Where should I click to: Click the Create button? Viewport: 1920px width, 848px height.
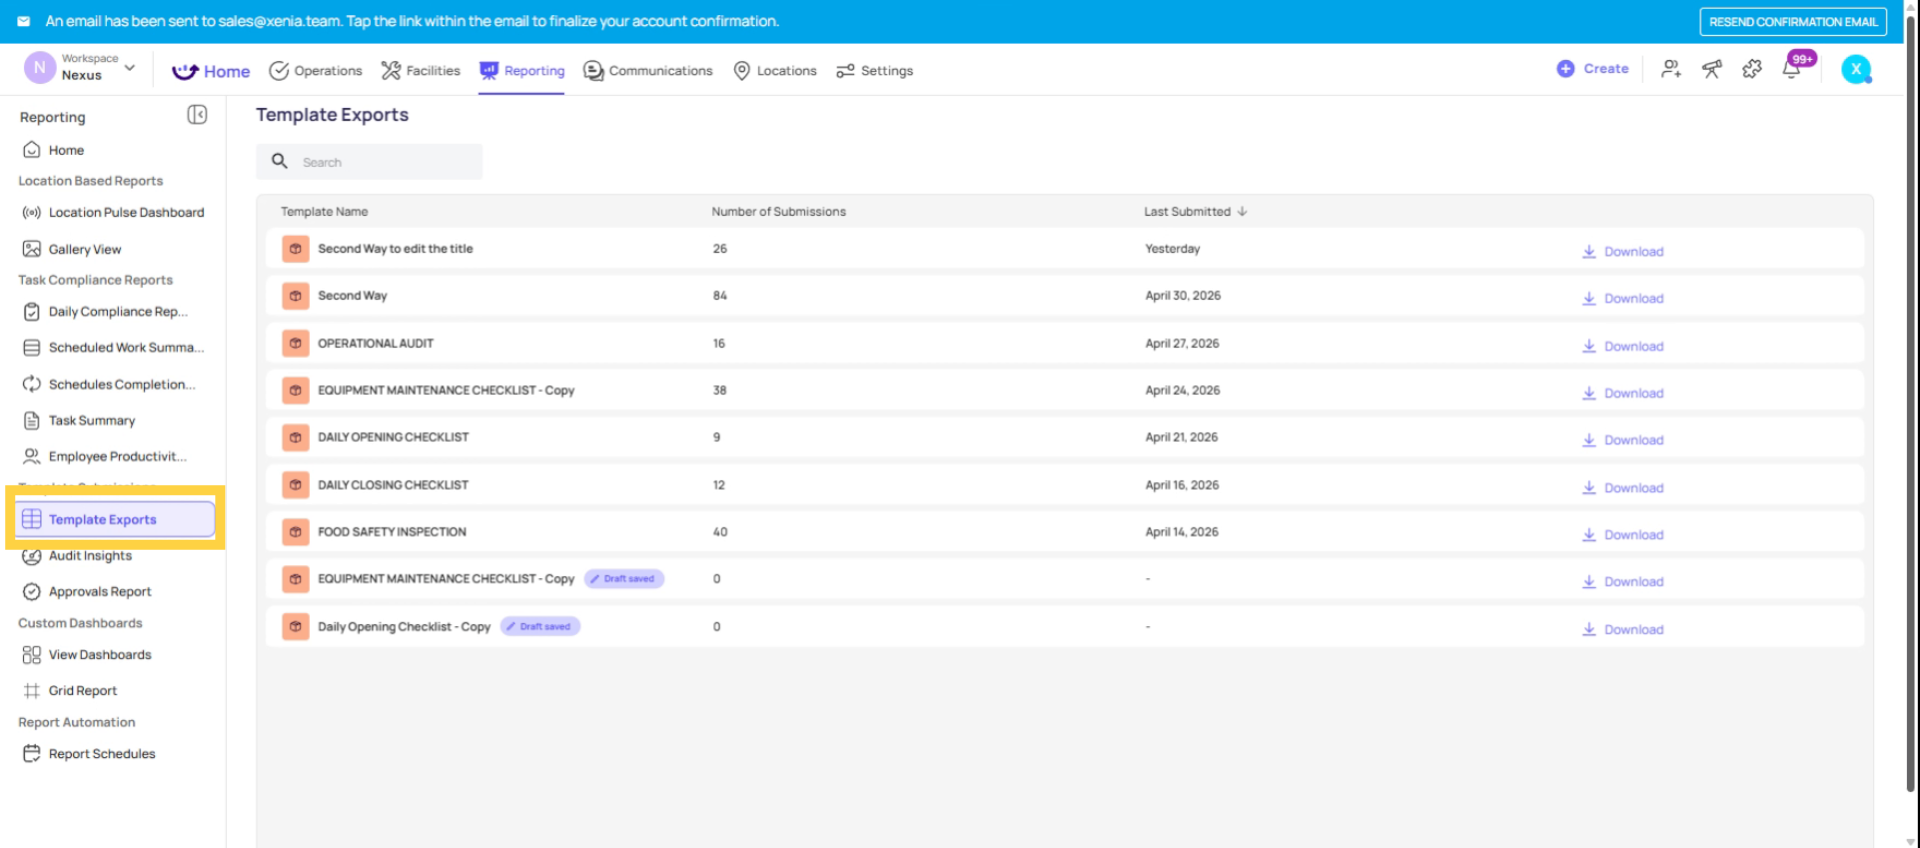[1592, 69]
